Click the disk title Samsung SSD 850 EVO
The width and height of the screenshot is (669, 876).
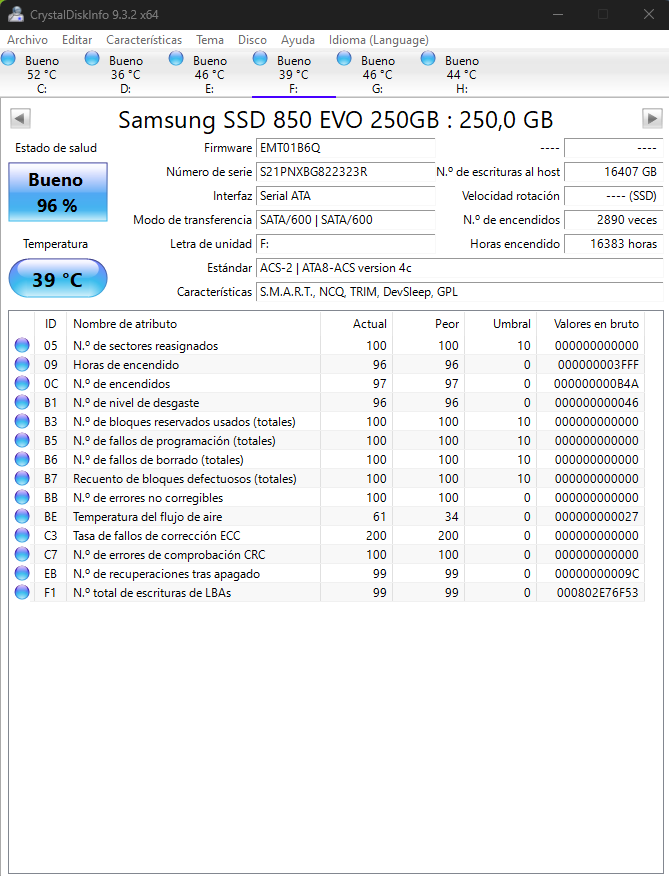(335, 120)
